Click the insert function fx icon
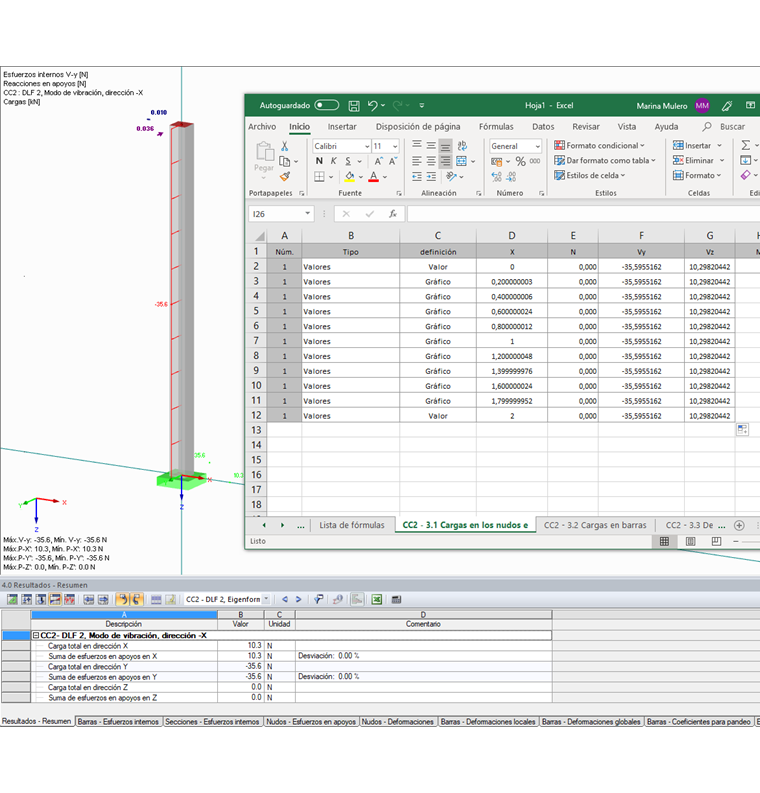760x793 pixels. 393,214
